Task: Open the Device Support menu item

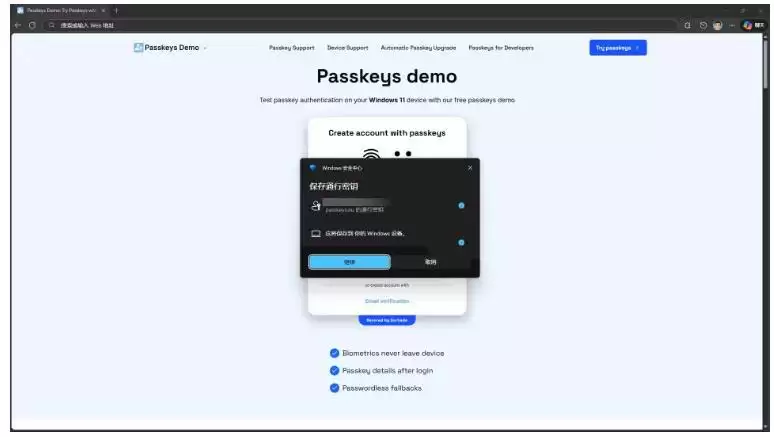Action: tap(348, 48)
